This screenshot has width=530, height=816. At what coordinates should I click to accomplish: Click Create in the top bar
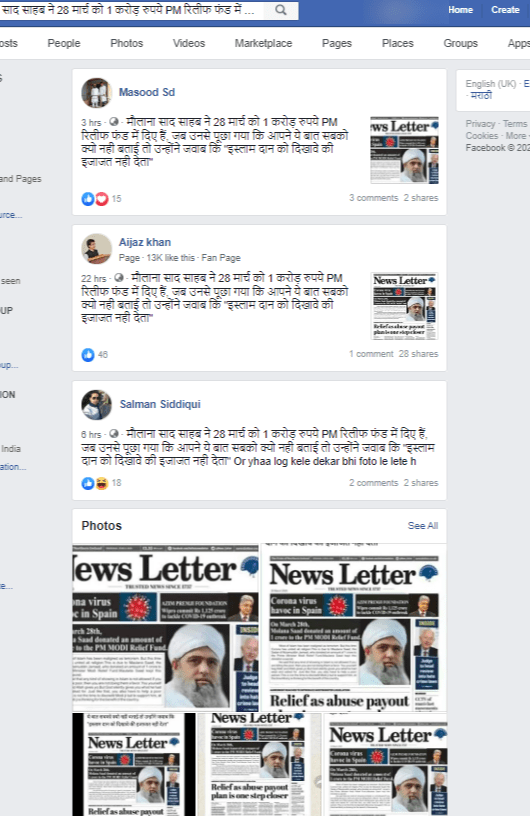point(505,10)
